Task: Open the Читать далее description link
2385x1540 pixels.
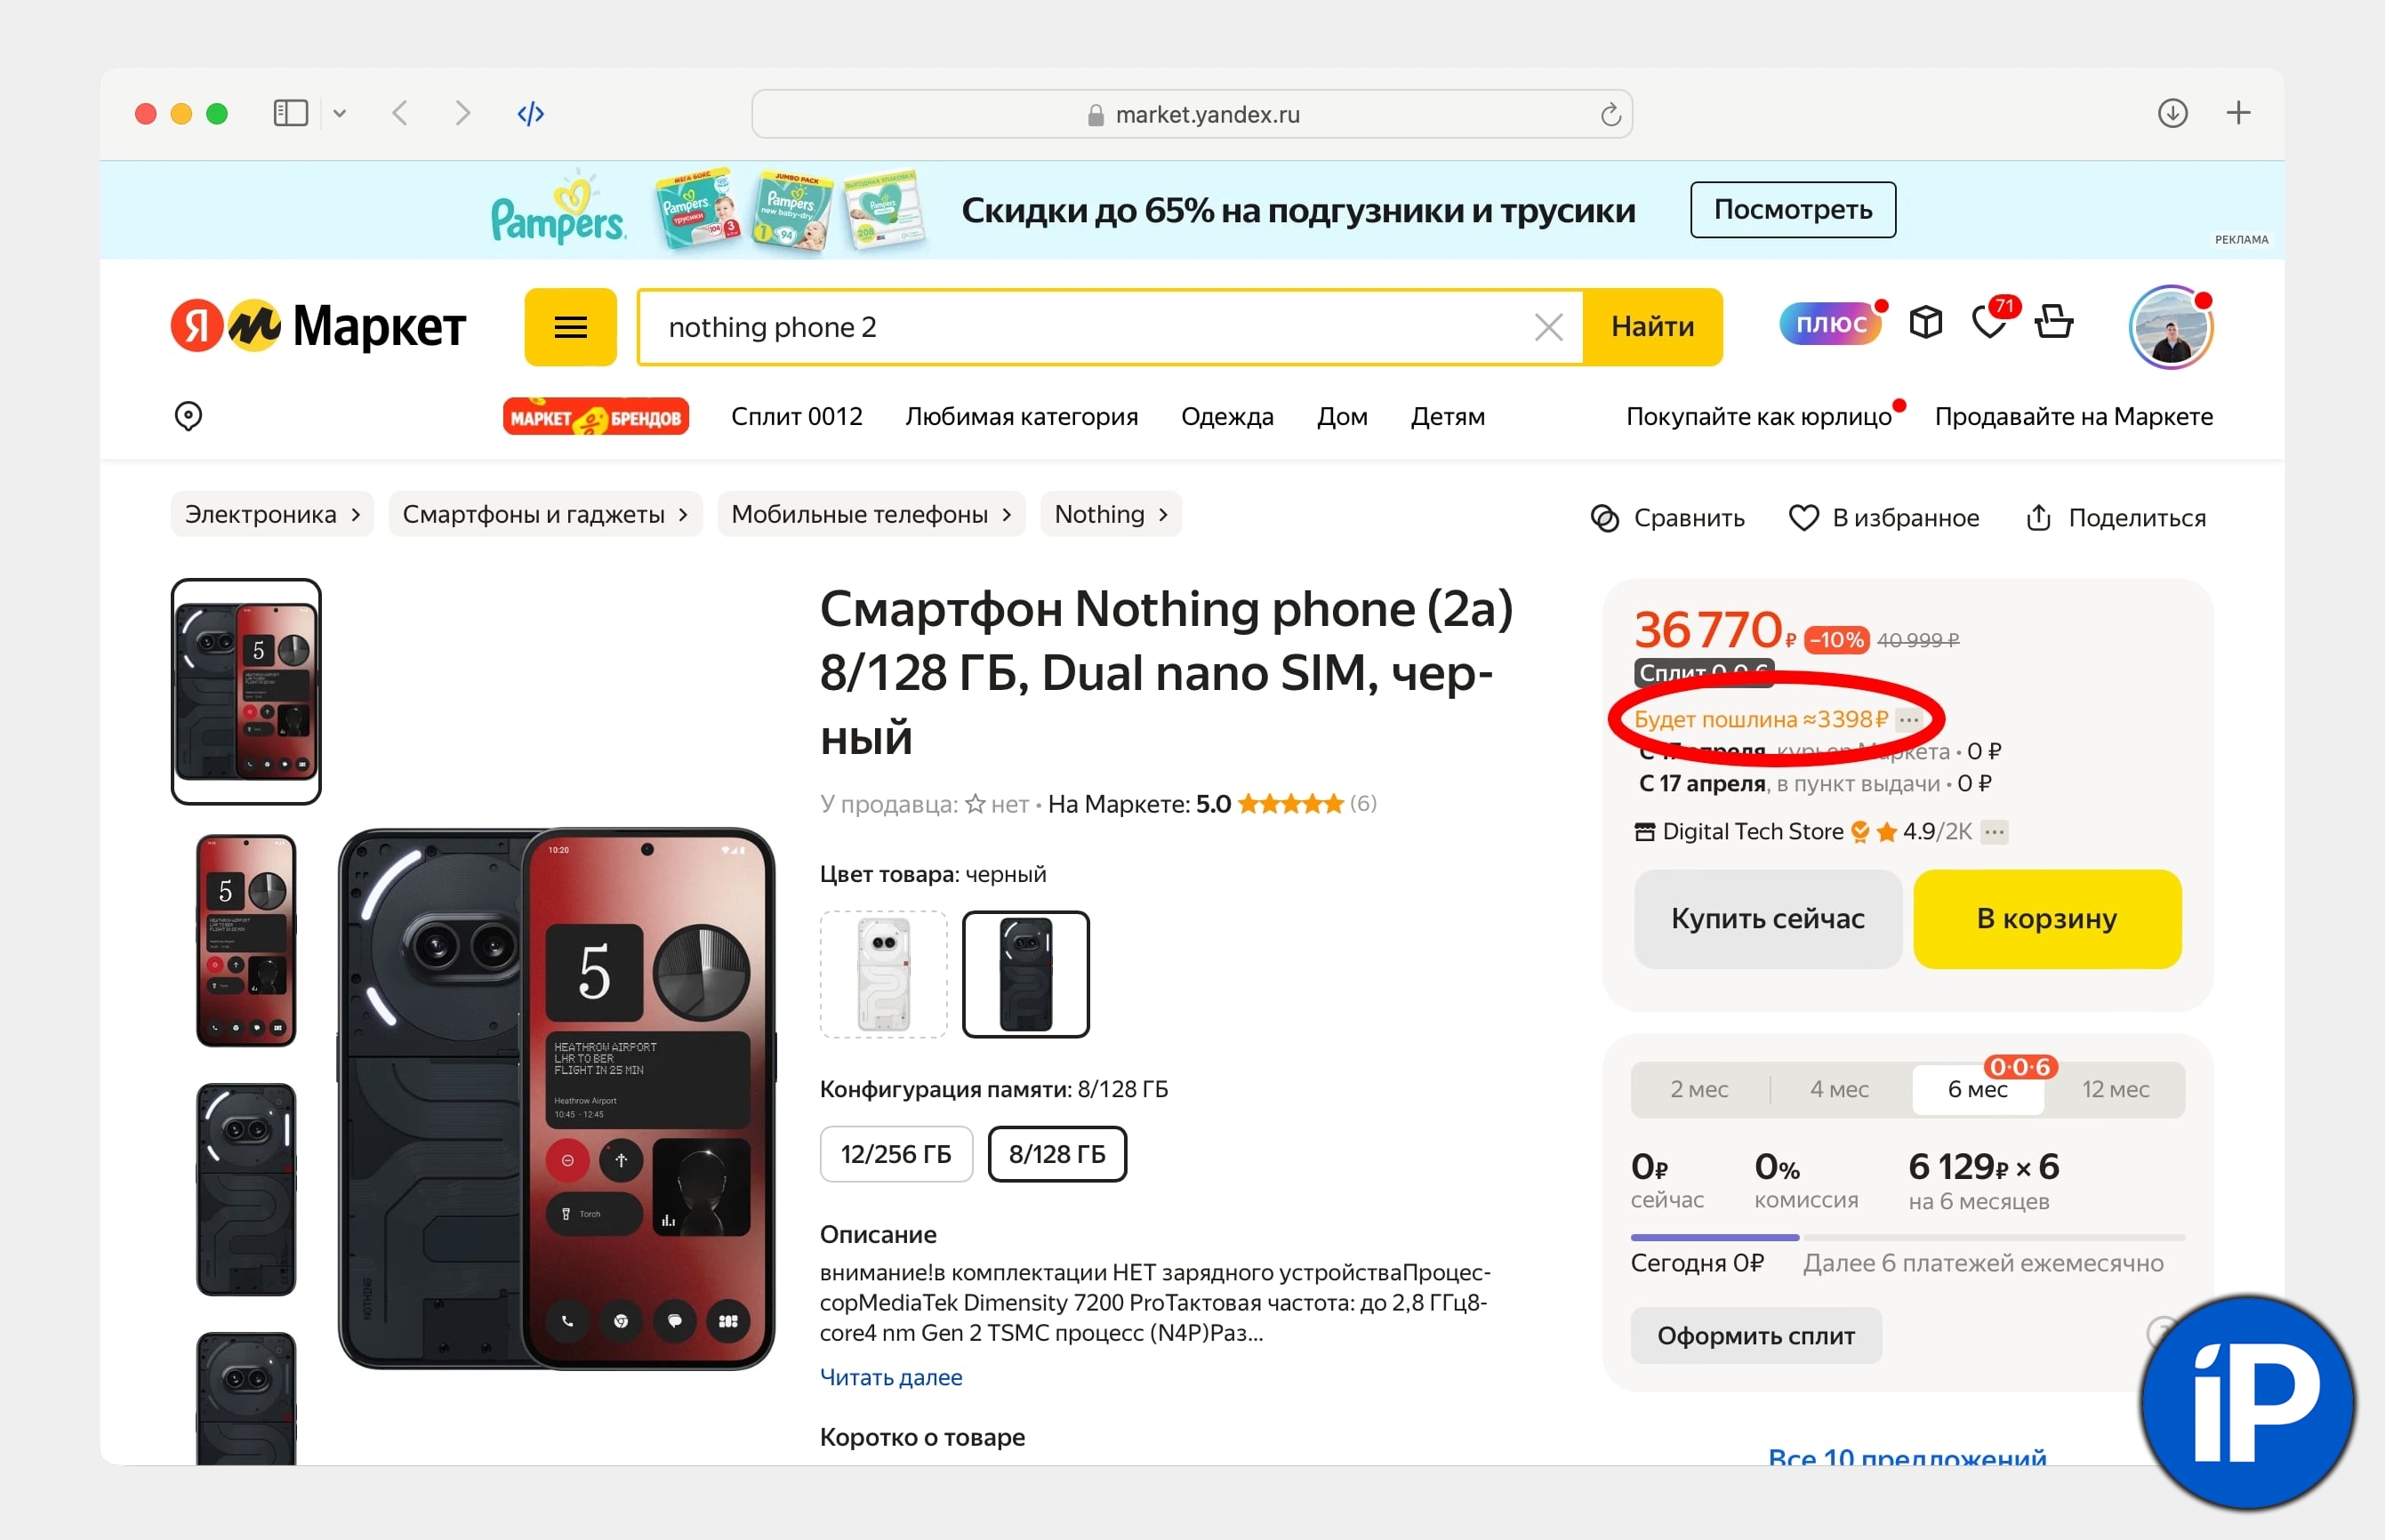Action: 890,1377
